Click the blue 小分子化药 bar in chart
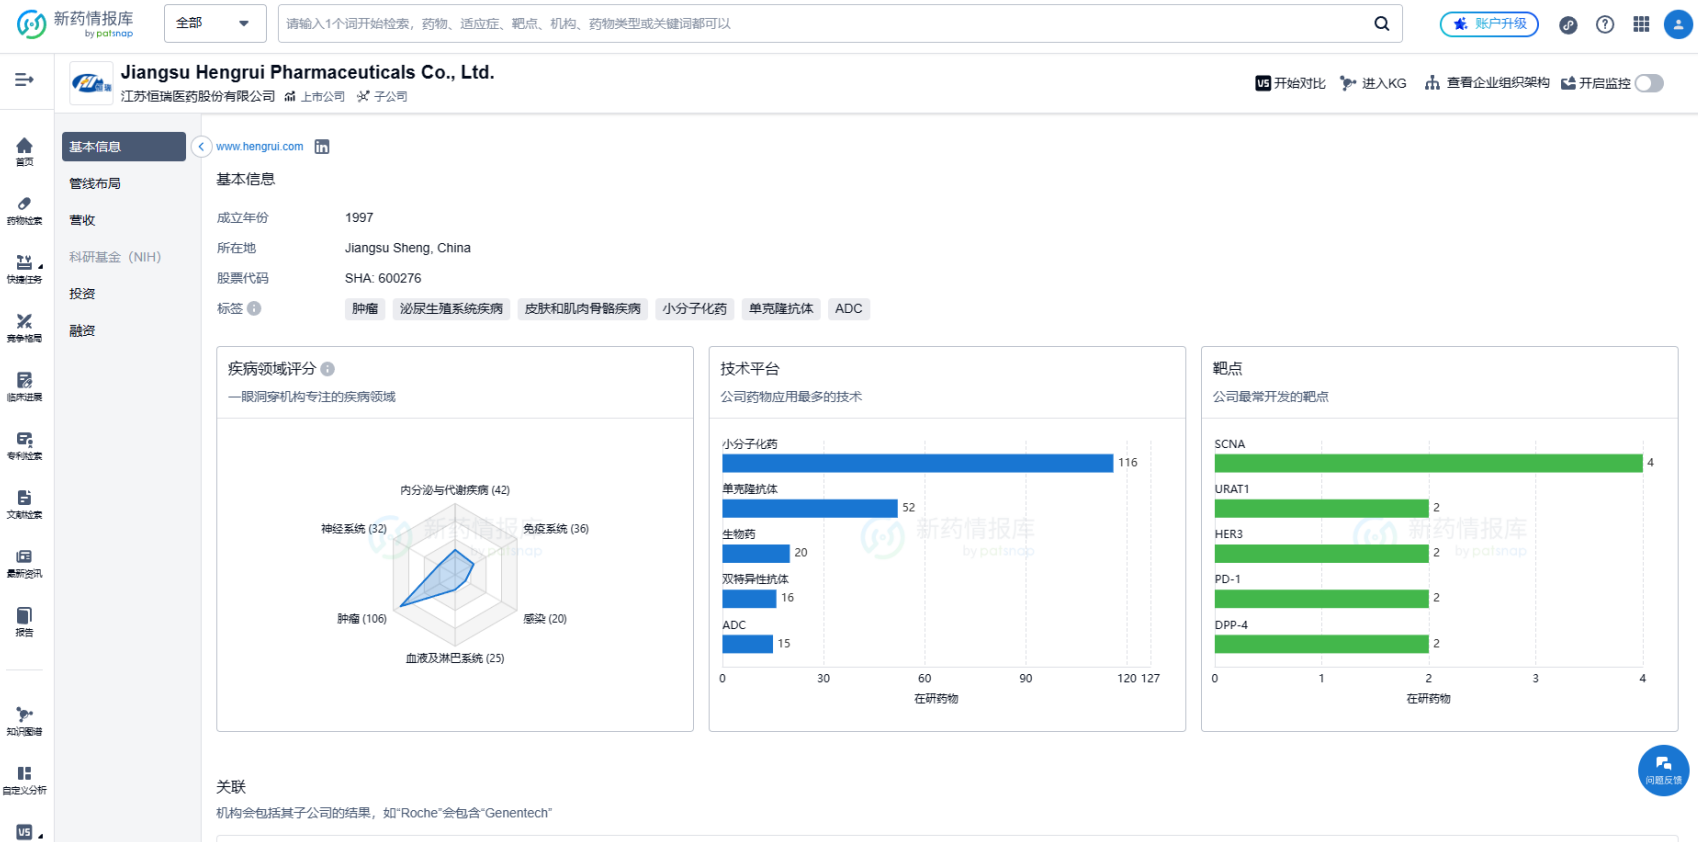The height and width of the screenshot is (842, 1698). point(917,463)
